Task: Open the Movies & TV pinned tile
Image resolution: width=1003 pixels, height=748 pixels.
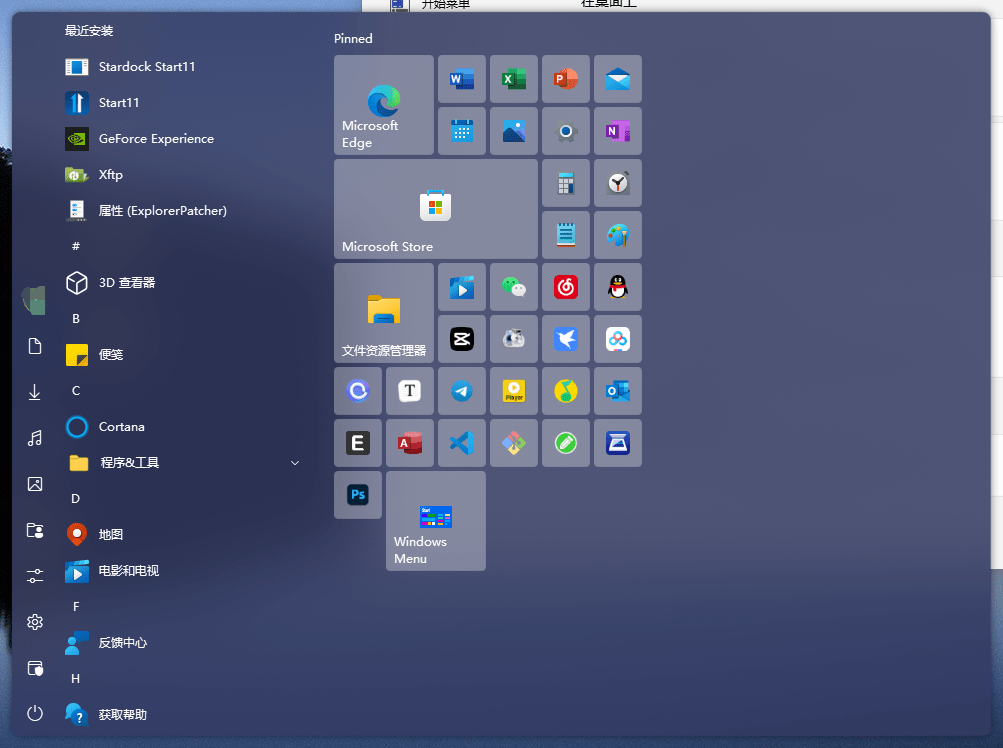Action: pos(462,287)
